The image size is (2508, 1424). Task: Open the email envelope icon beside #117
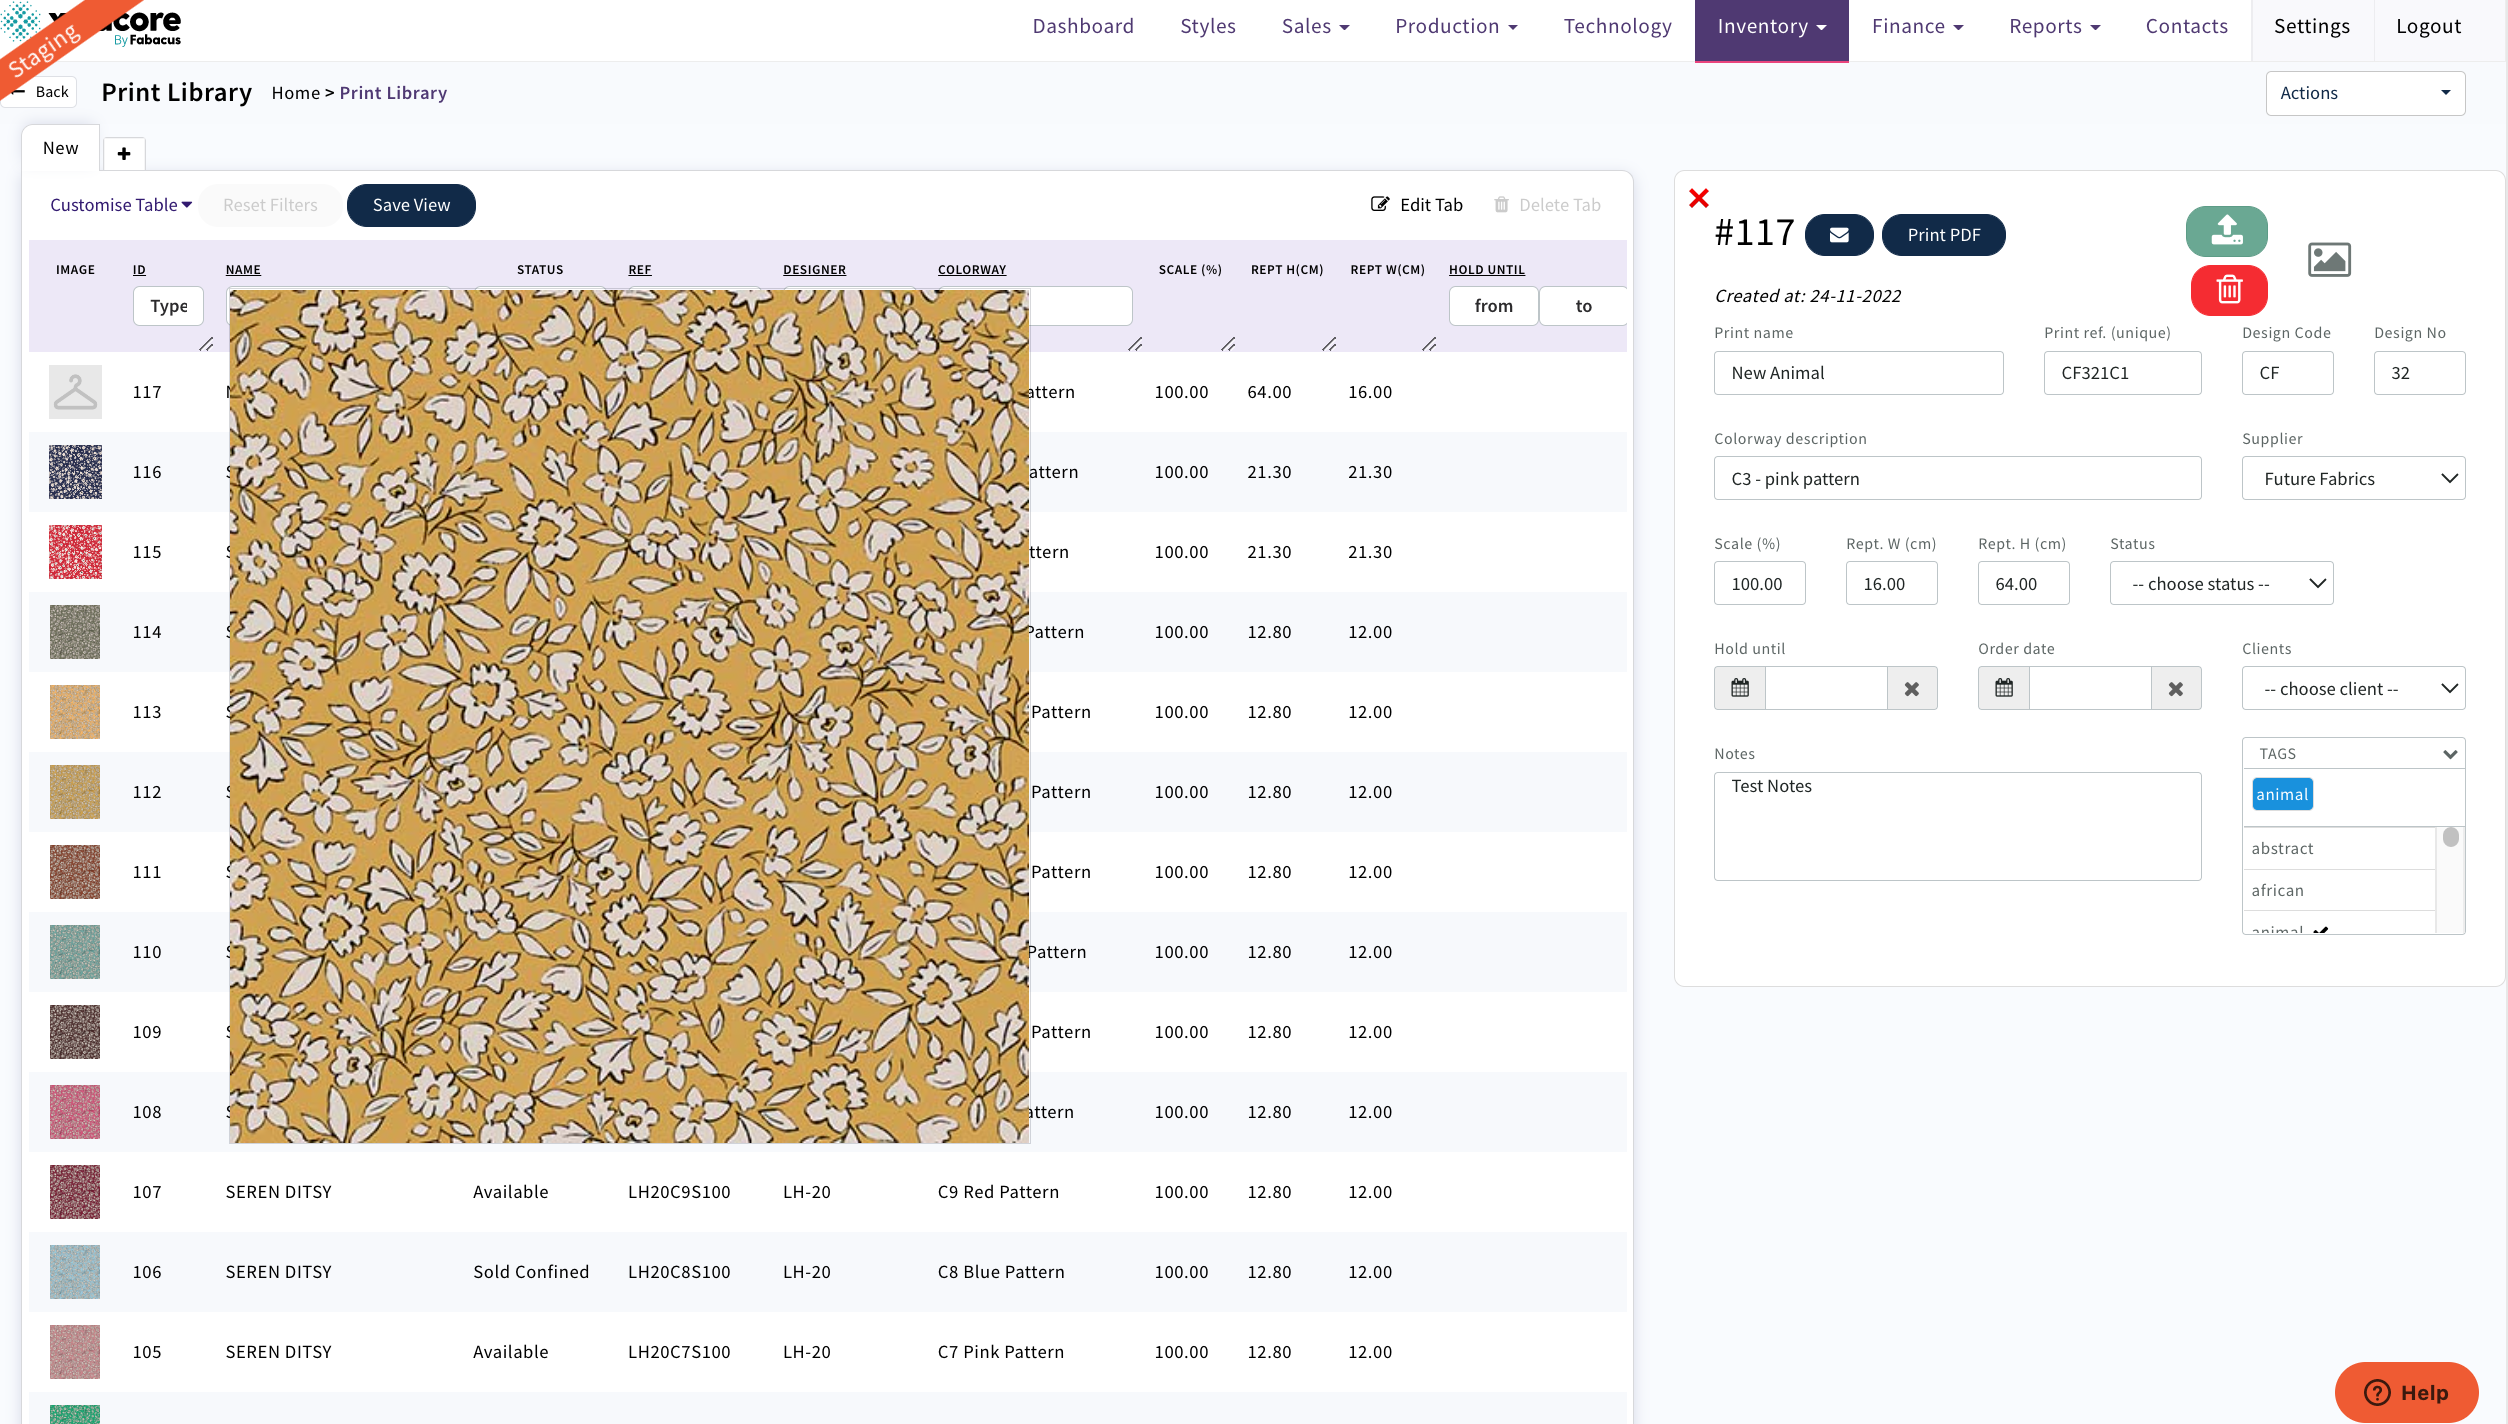pos(1840,234)
